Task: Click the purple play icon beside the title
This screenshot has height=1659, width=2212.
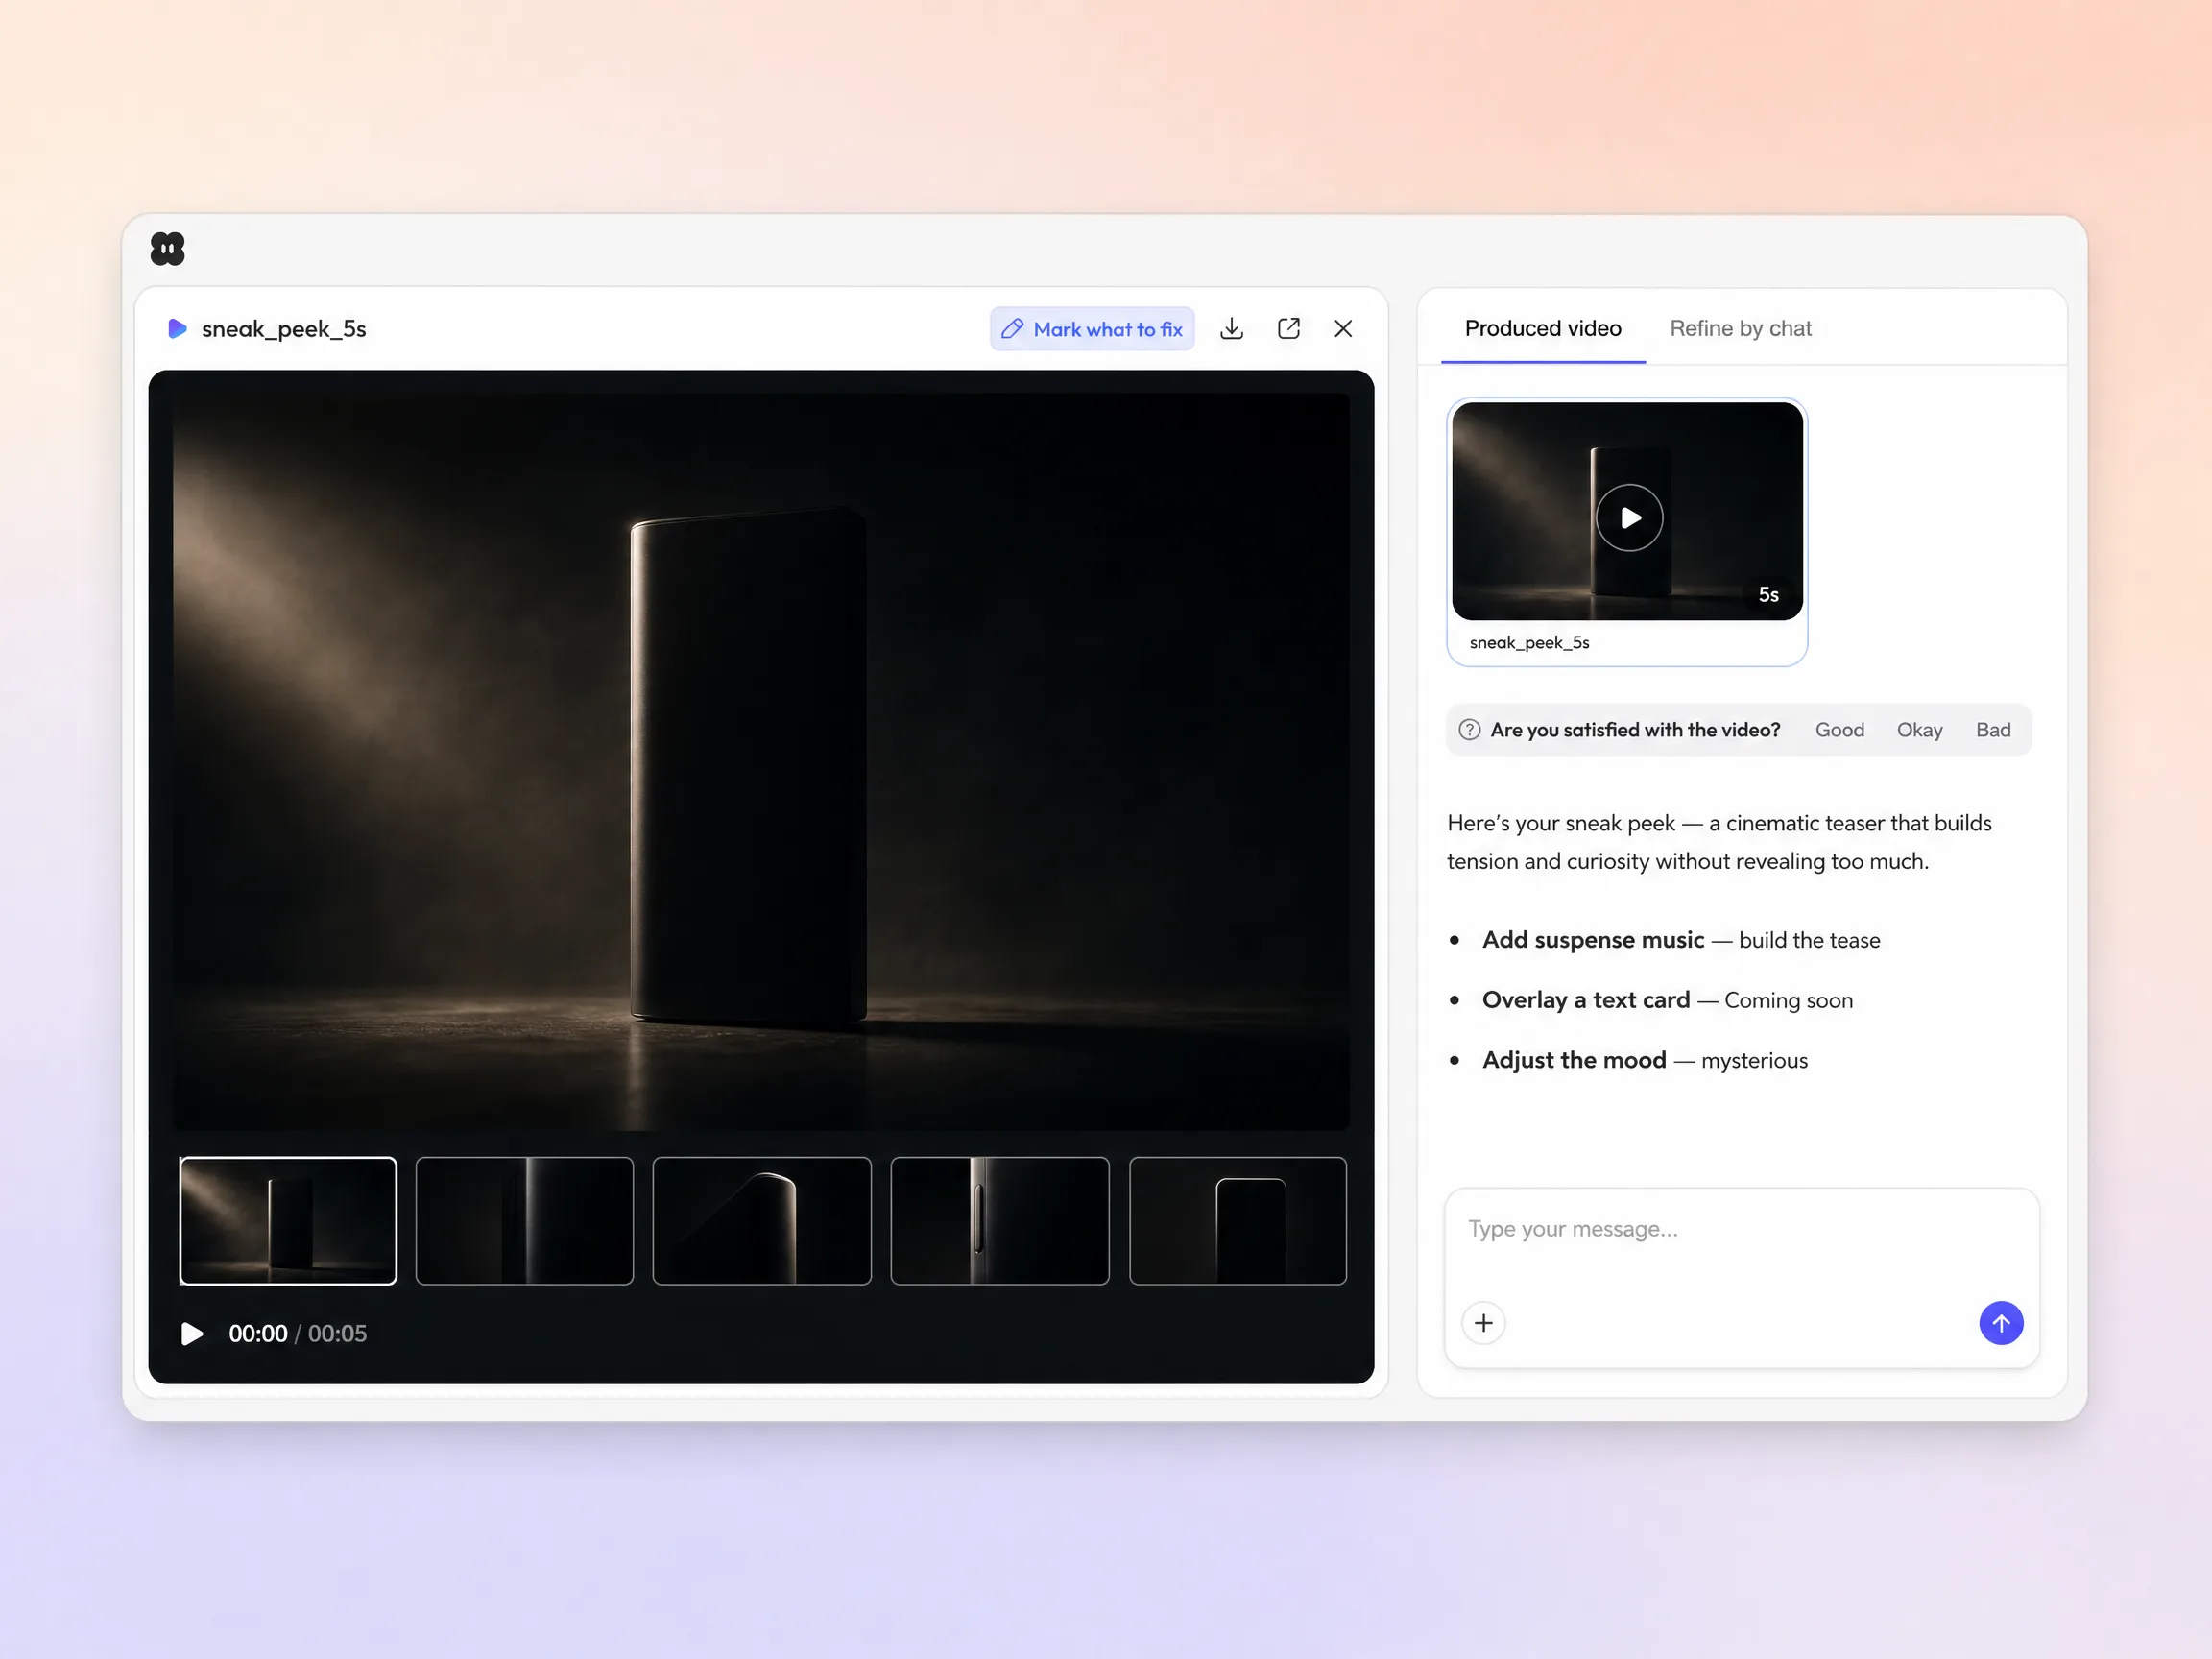Action: pyautogui.click(x=177, y=329)
